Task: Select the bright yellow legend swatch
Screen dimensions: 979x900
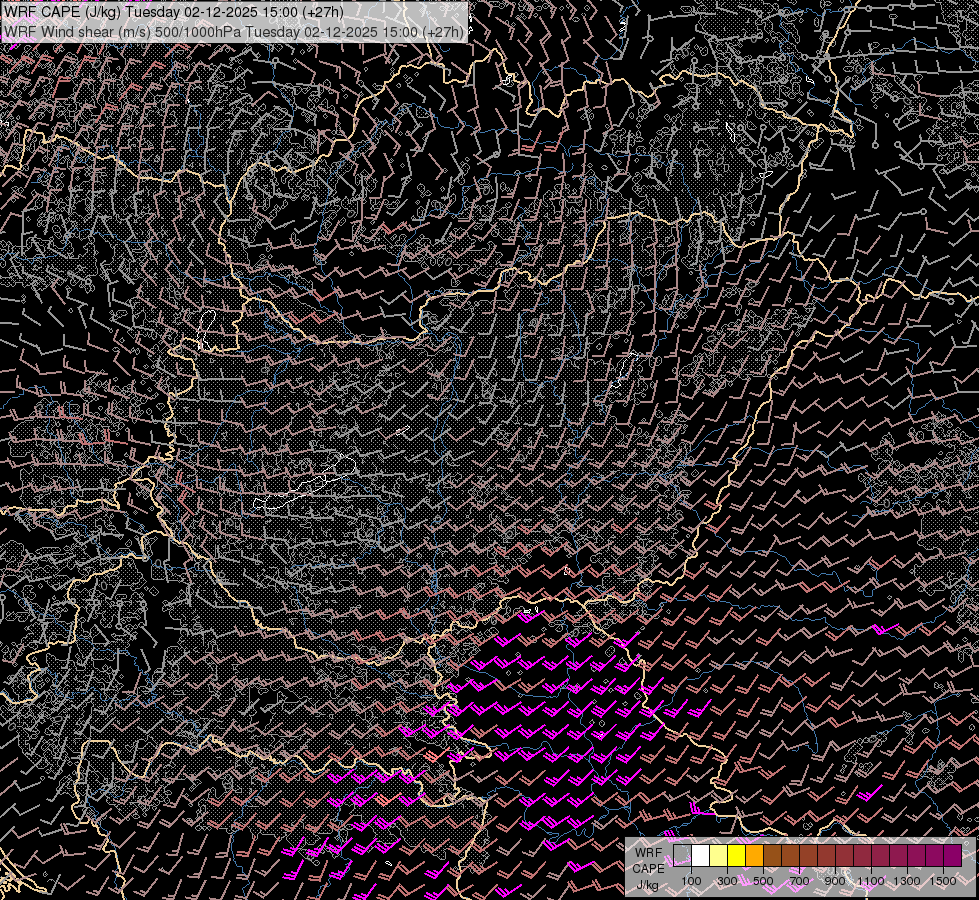Action: click(x=737, y=855)
